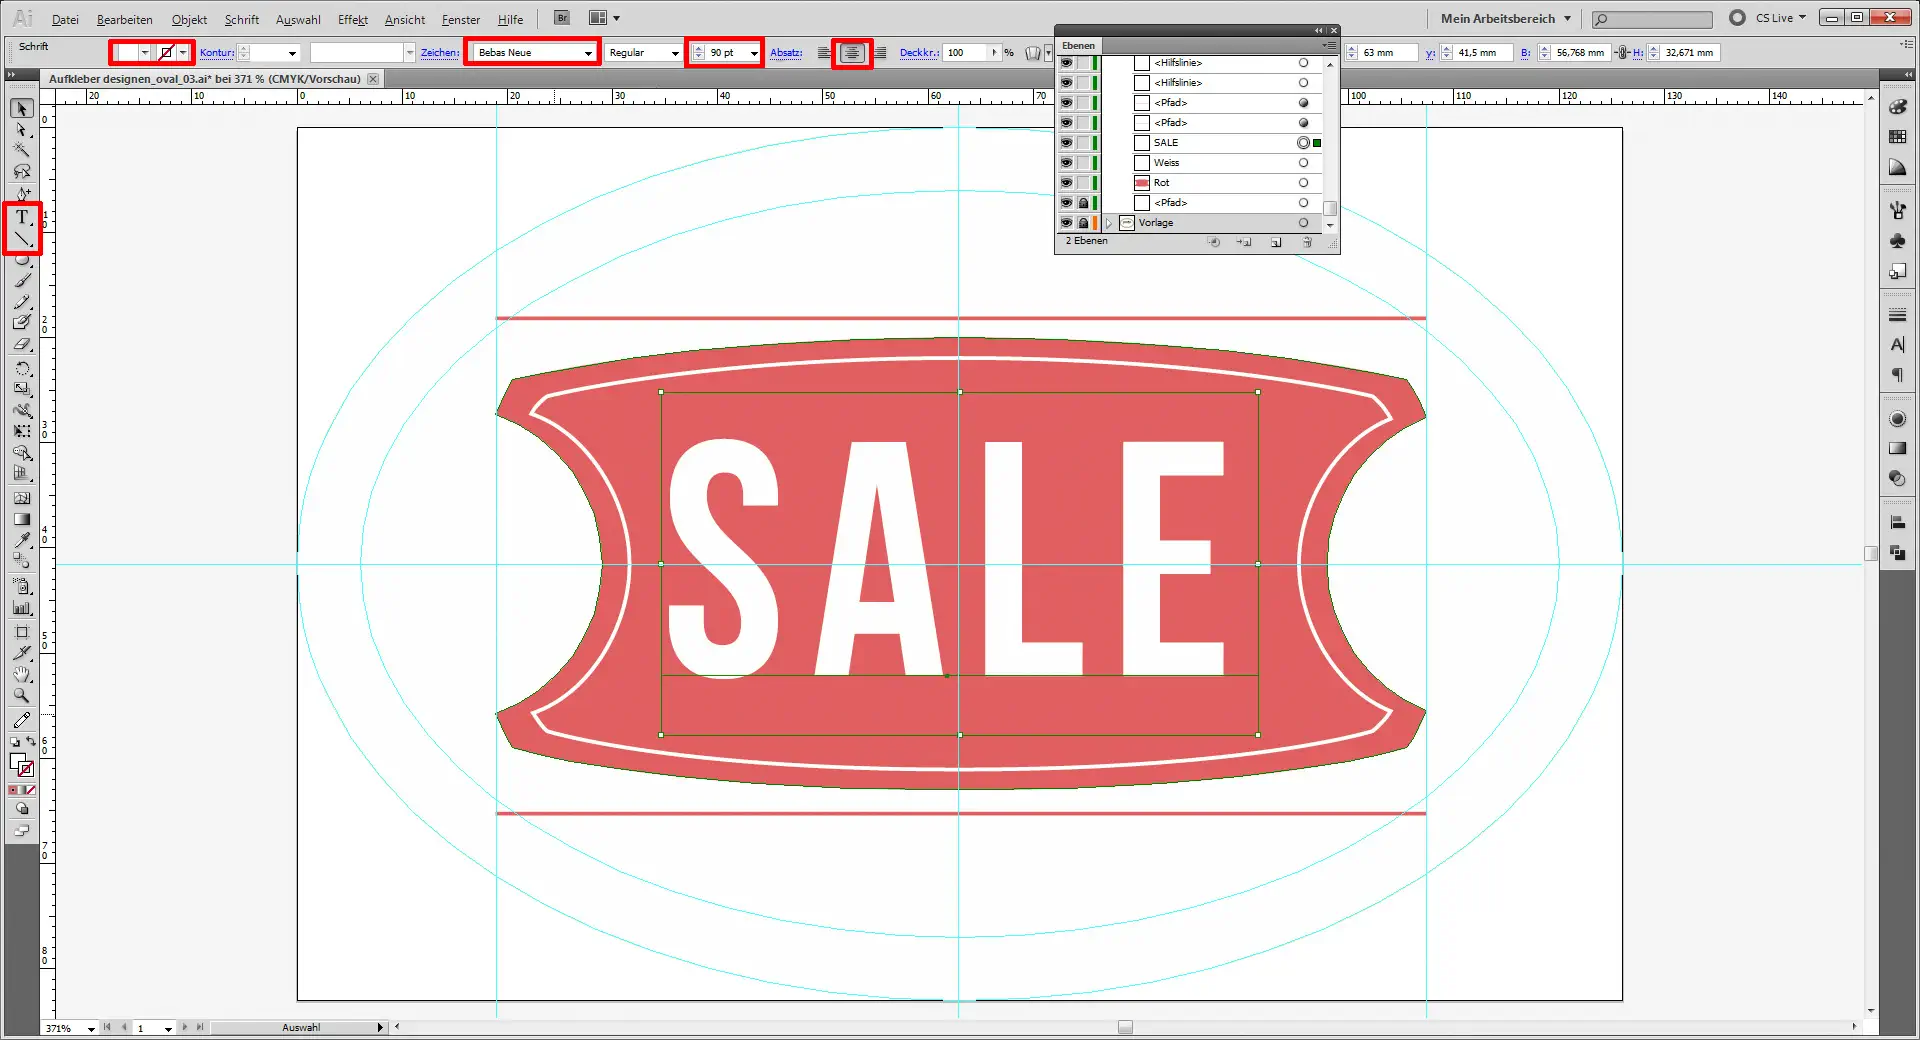Pick the Magic Wand tool
This screenshot has height=1040, width=1920.
point(22,150)
